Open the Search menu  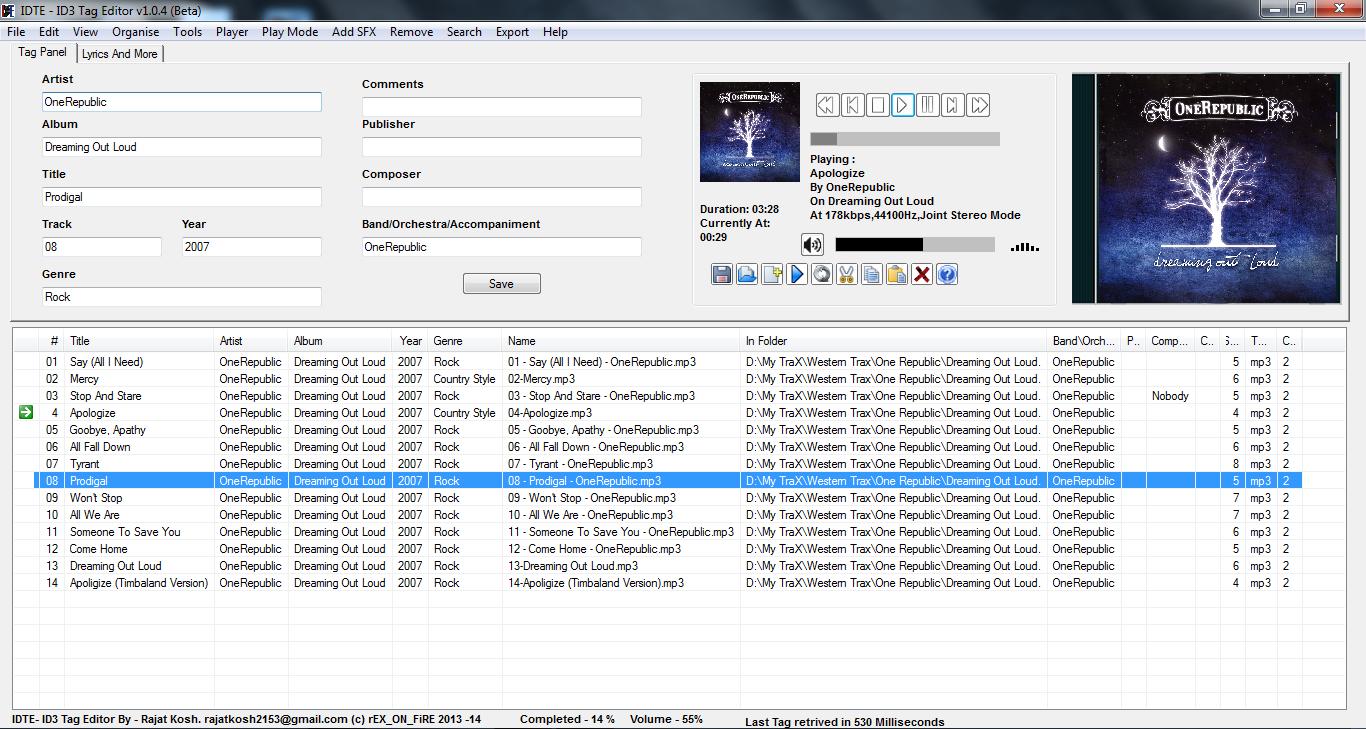[x=464, y=31]
